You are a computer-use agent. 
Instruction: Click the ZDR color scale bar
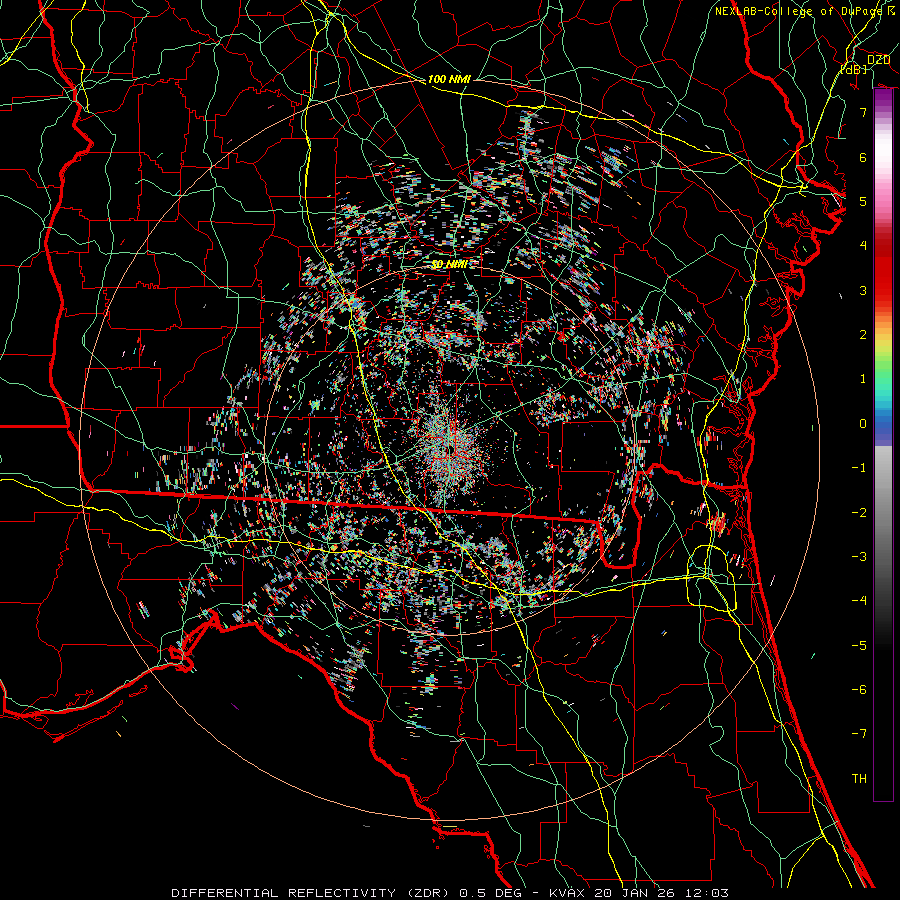pyautogui.click(x=883, y=445)
